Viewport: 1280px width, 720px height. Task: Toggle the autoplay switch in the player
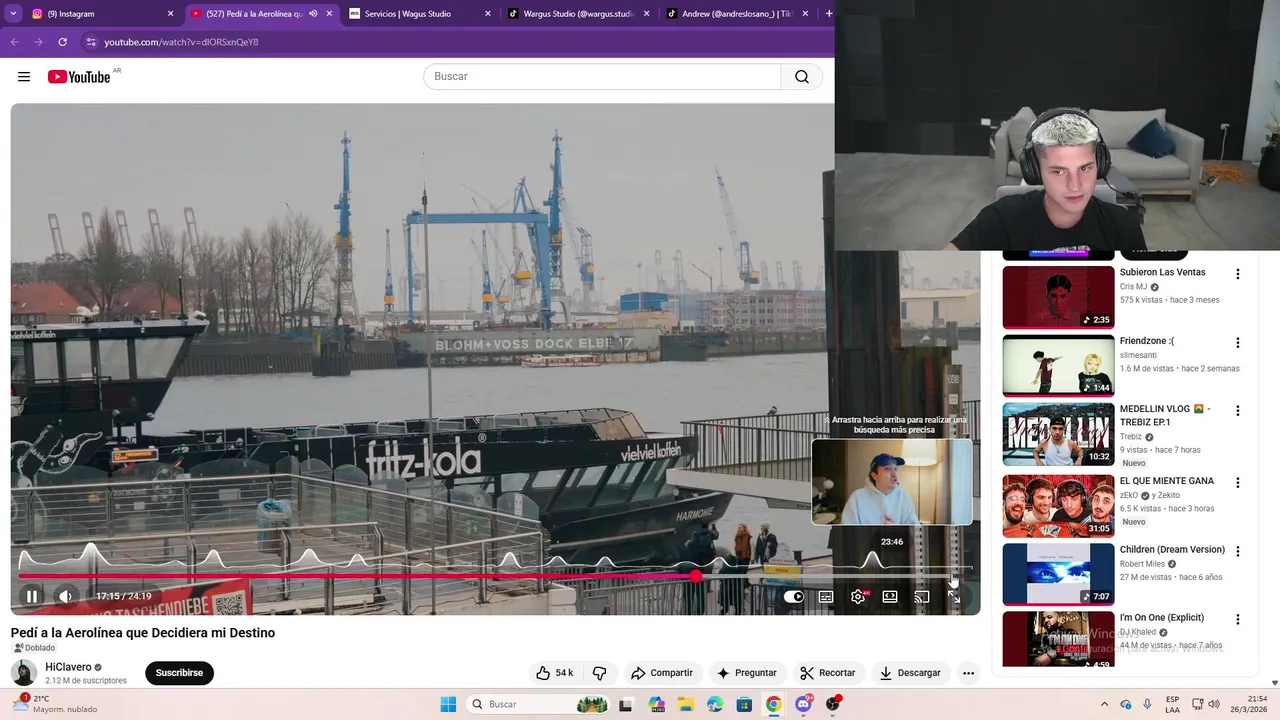[794, 597]
